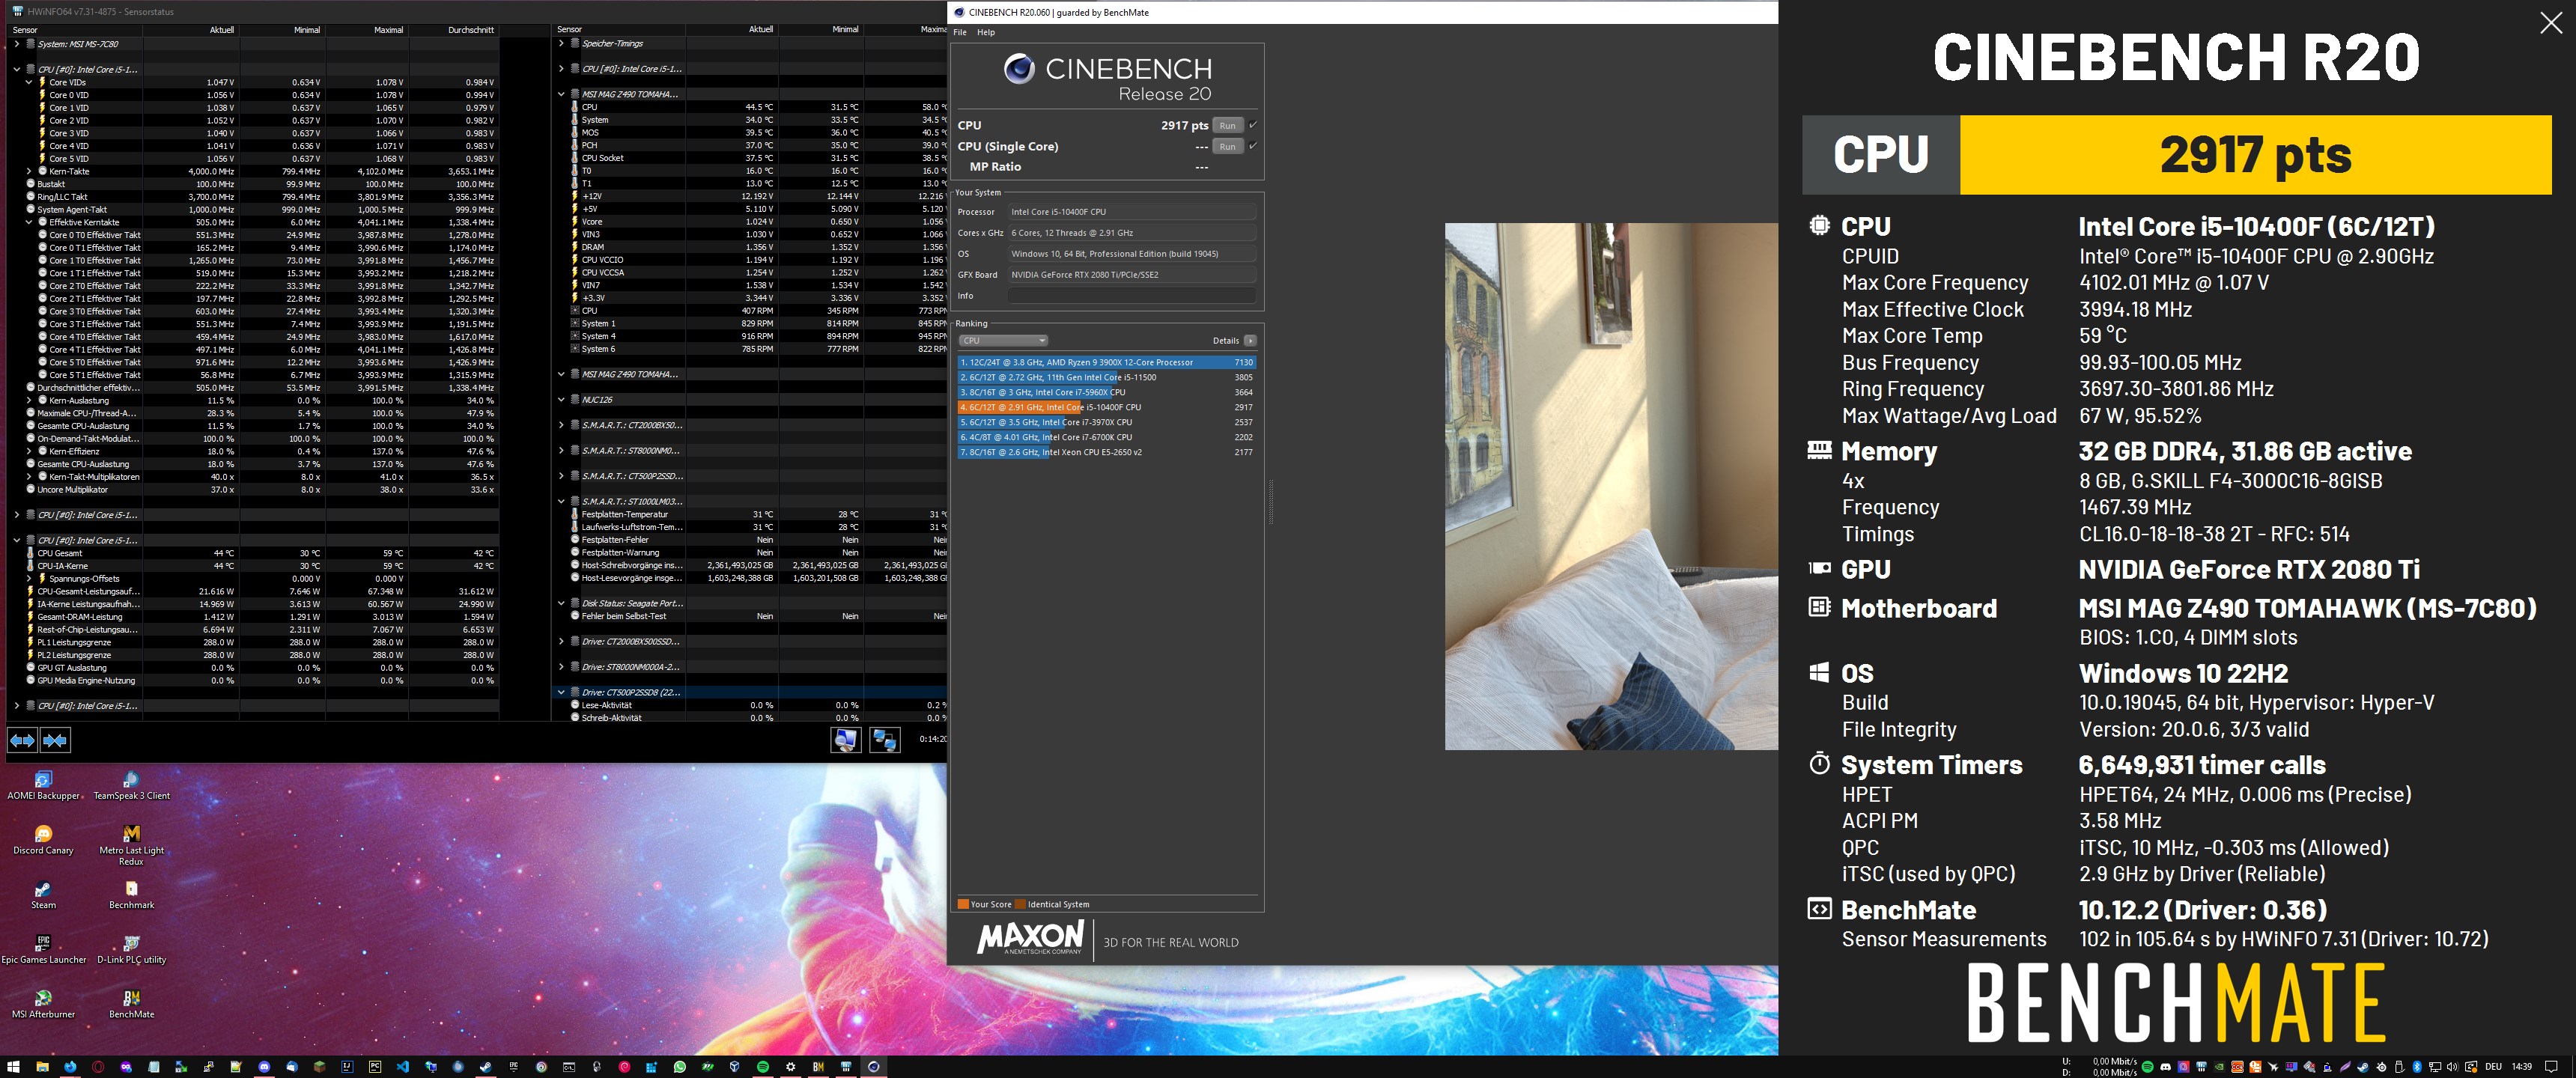Click Cinebench Info input field
This screenshot has height=1078, width=2576.
(x=1131, y=296)
